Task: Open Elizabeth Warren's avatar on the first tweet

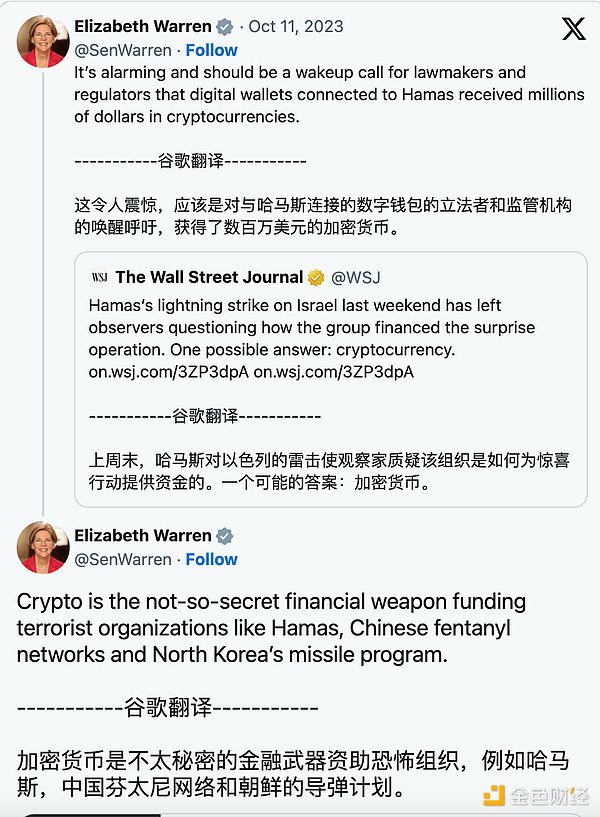Action: coord(42,39)
